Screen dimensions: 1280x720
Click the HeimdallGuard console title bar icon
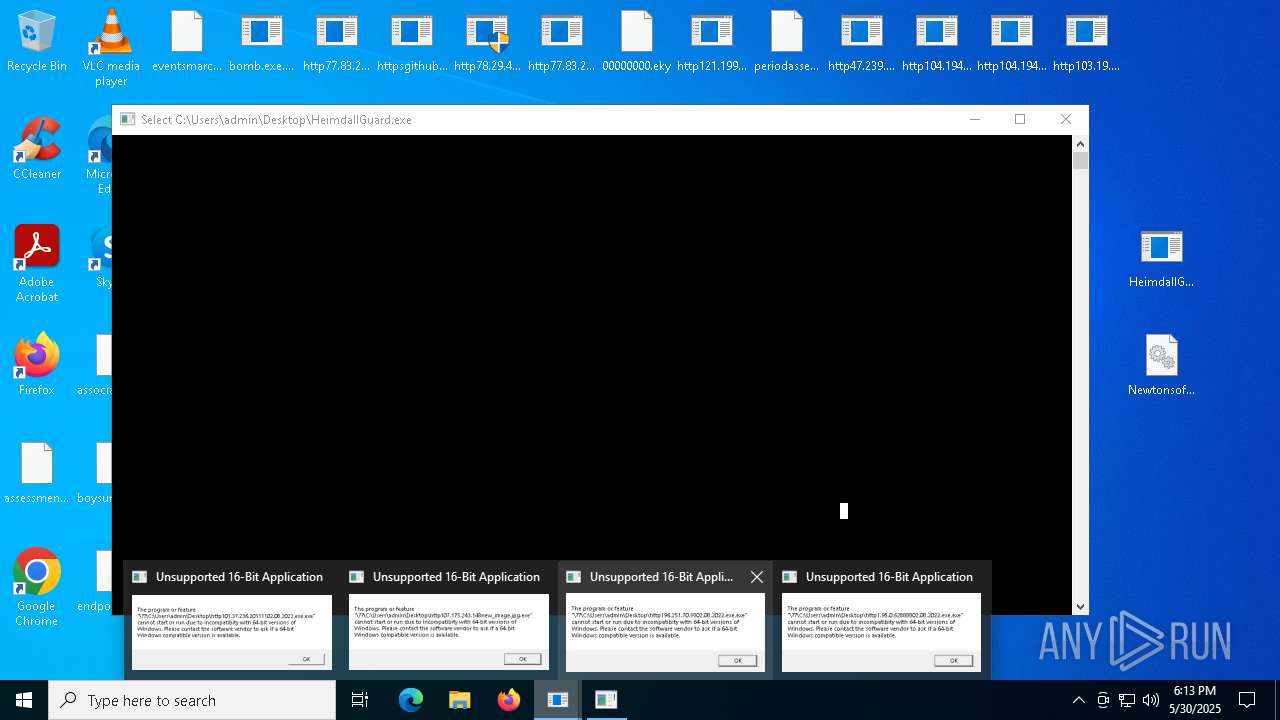pyautogui.click(x=128, y=119)
